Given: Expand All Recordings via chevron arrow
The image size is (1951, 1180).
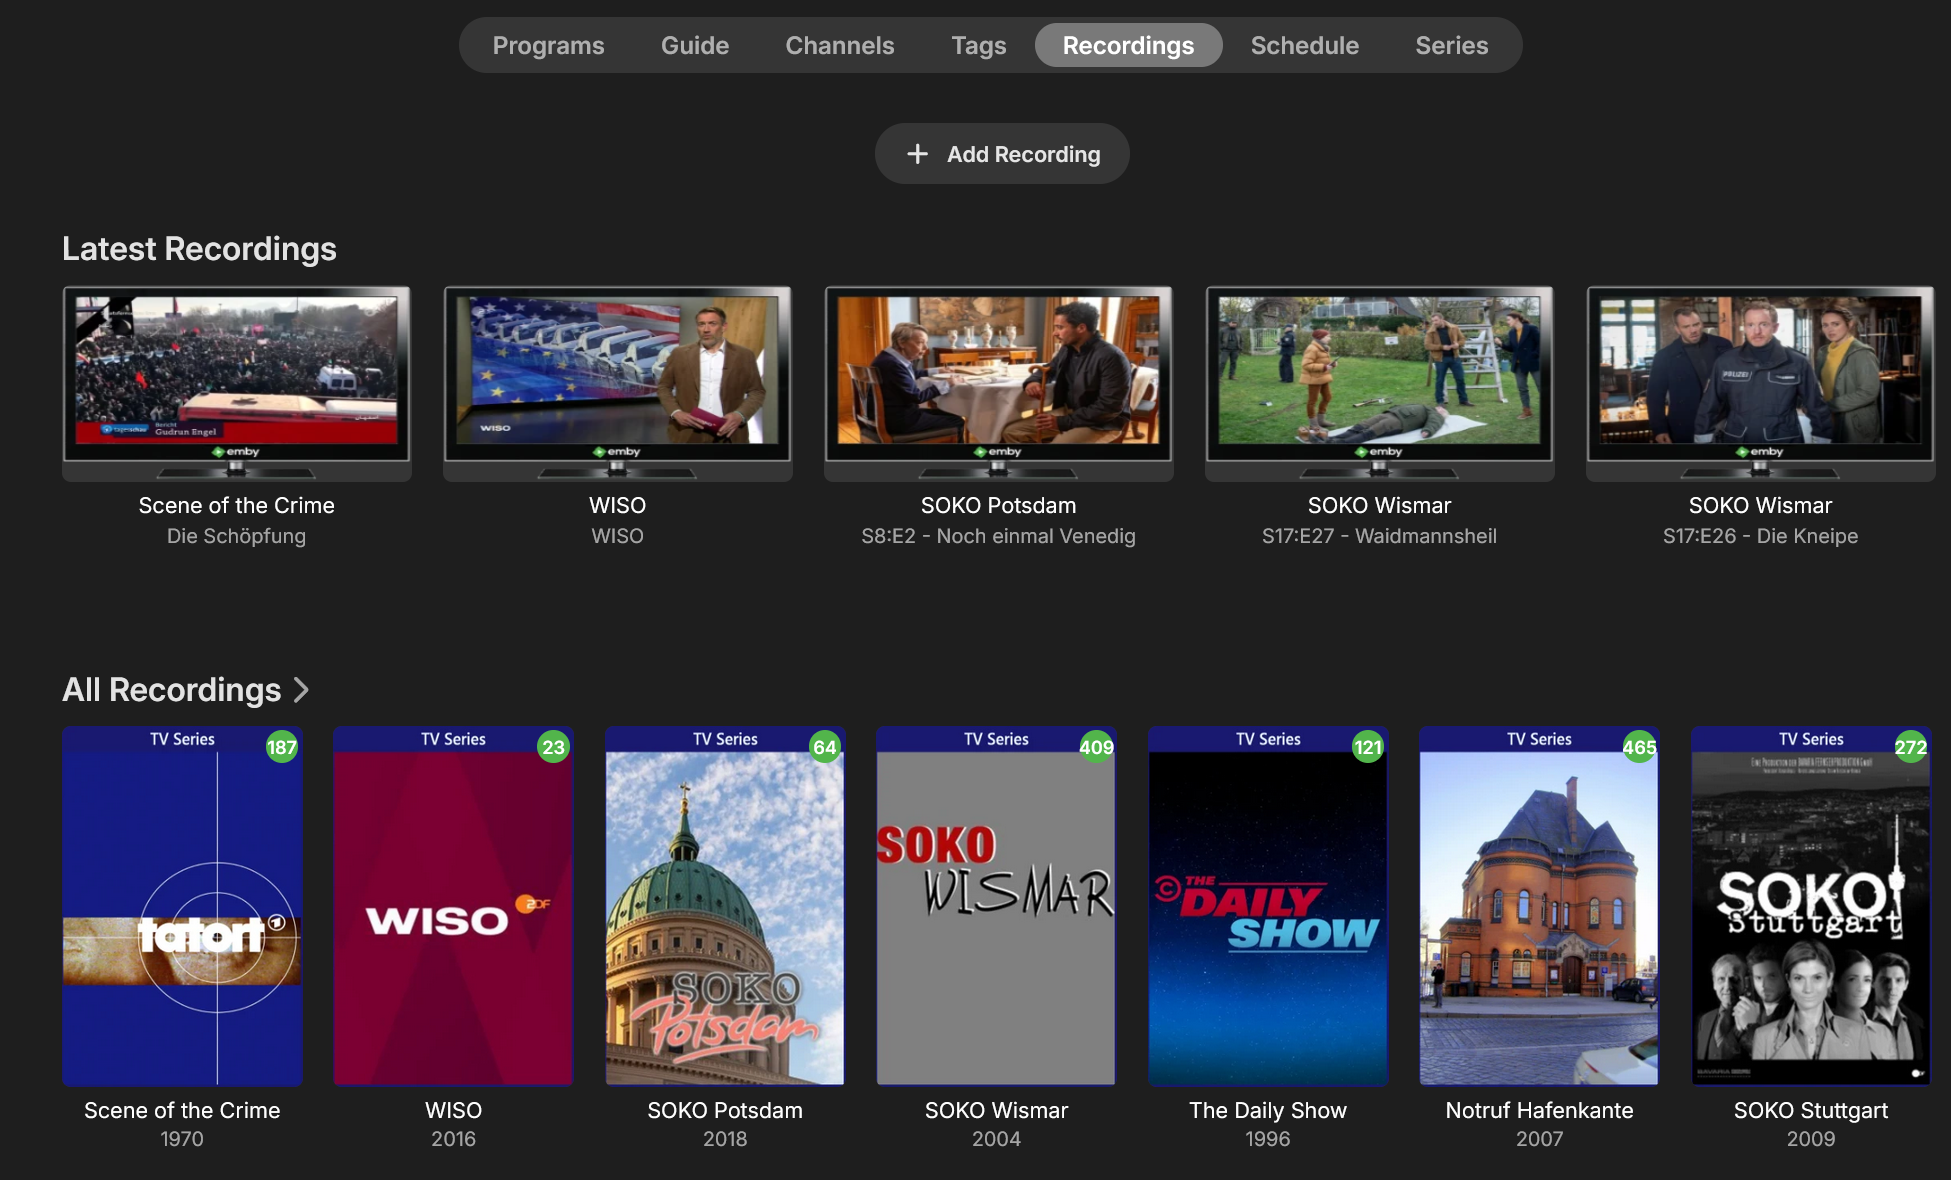Looking at the screenshot, I should click(301, 690).
